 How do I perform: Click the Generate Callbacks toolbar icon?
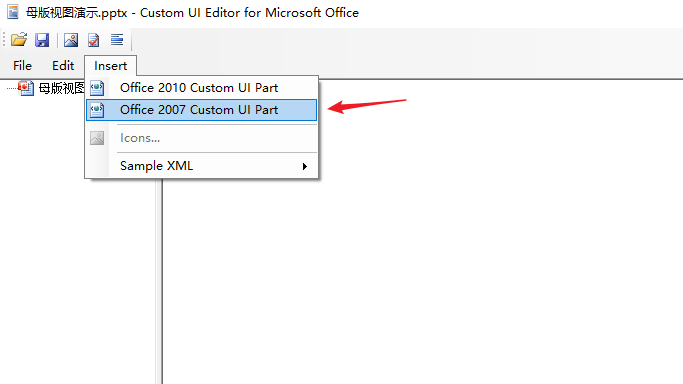click(117, 40)
